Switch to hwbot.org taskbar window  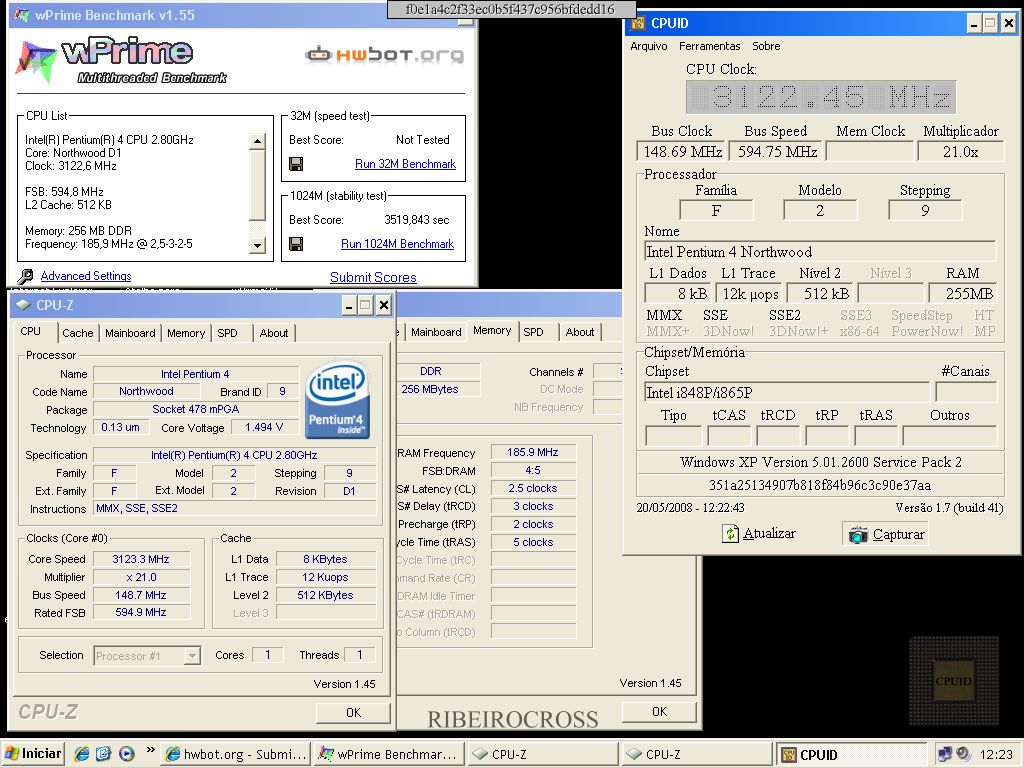tap(235, 754)
